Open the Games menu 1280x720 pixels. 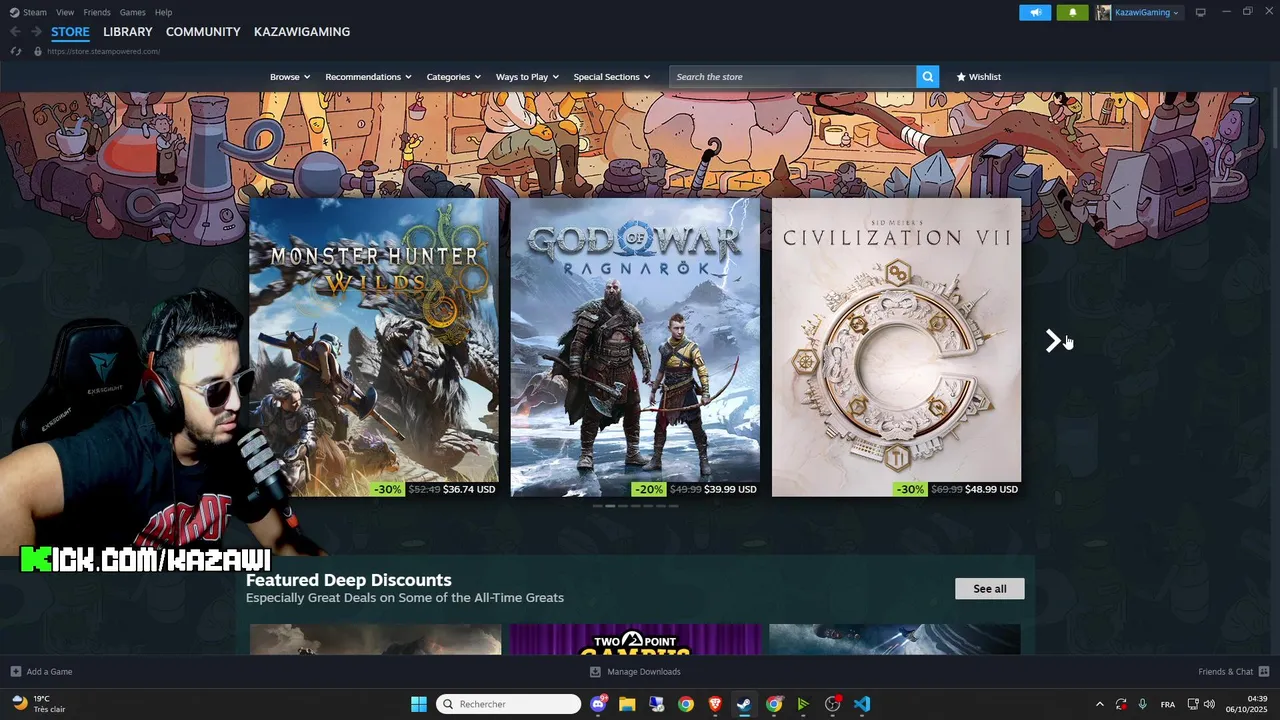(132, 12)
